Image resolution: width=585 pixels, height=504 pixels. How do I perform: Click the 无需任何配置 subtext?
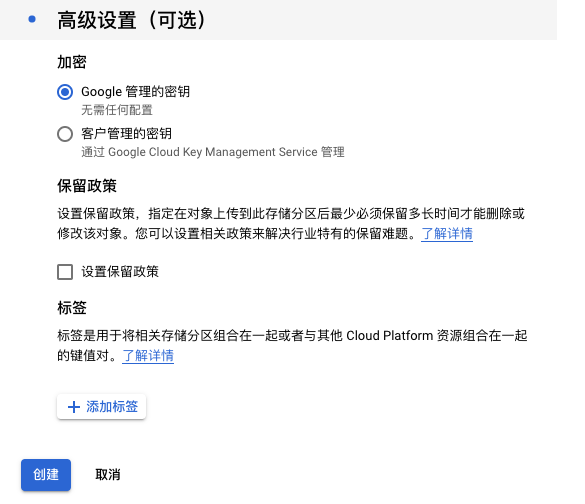(x=117, y=110)
